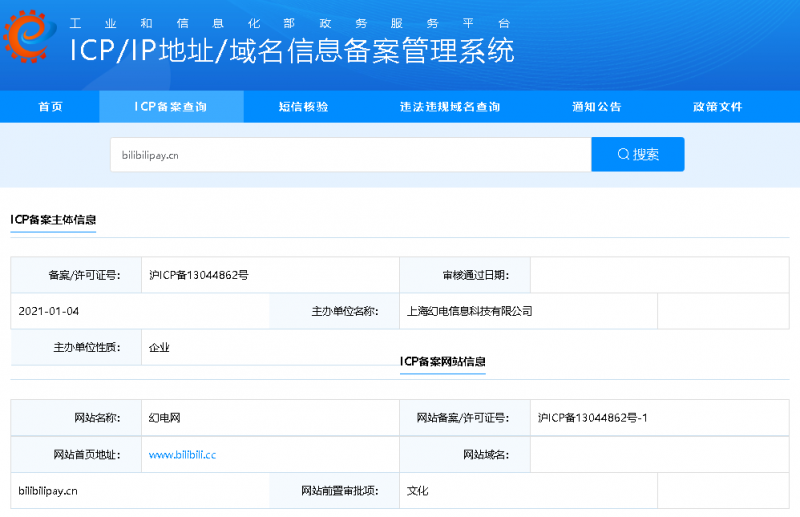
Task: Open the 政策文件 tab
Action: click(717, 107)
